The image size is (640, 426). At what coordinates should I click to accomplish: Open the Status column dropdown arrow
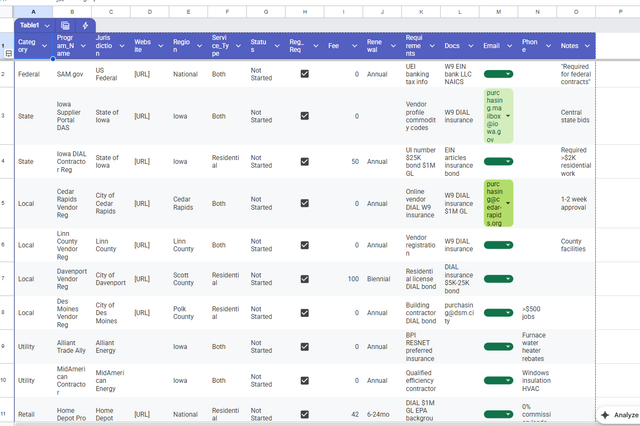pyautogui.click(x=277, y=46)
